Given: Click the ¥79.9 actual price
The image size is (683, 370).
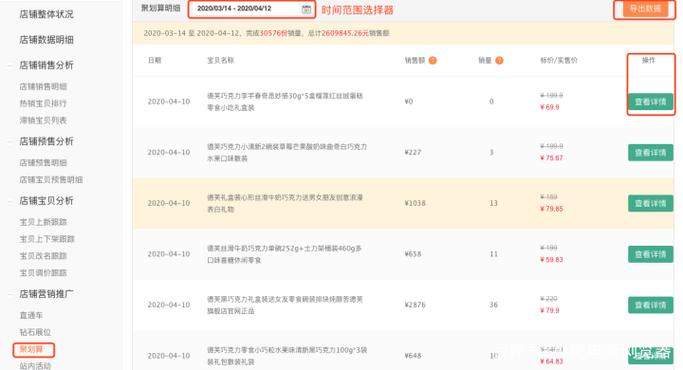Looking at the screenshot, I should click(x=550, y=311).
